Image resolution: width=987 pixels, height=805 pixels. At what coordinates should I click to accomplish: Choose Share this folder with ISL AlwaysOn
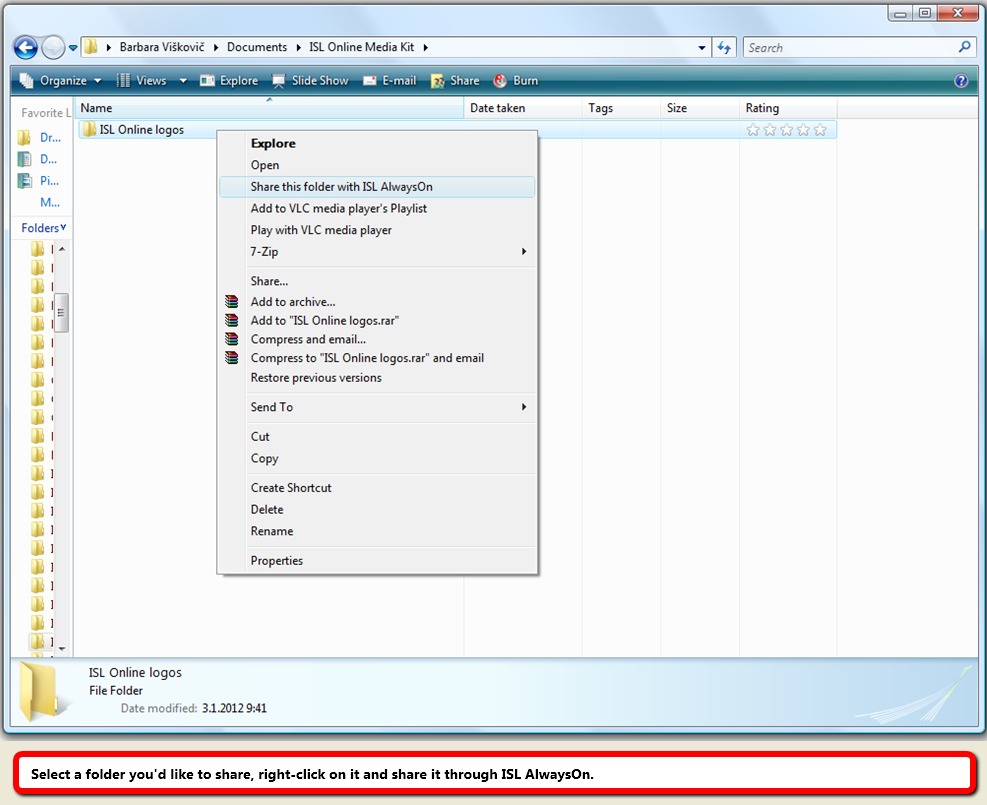[x=377, y=187]
